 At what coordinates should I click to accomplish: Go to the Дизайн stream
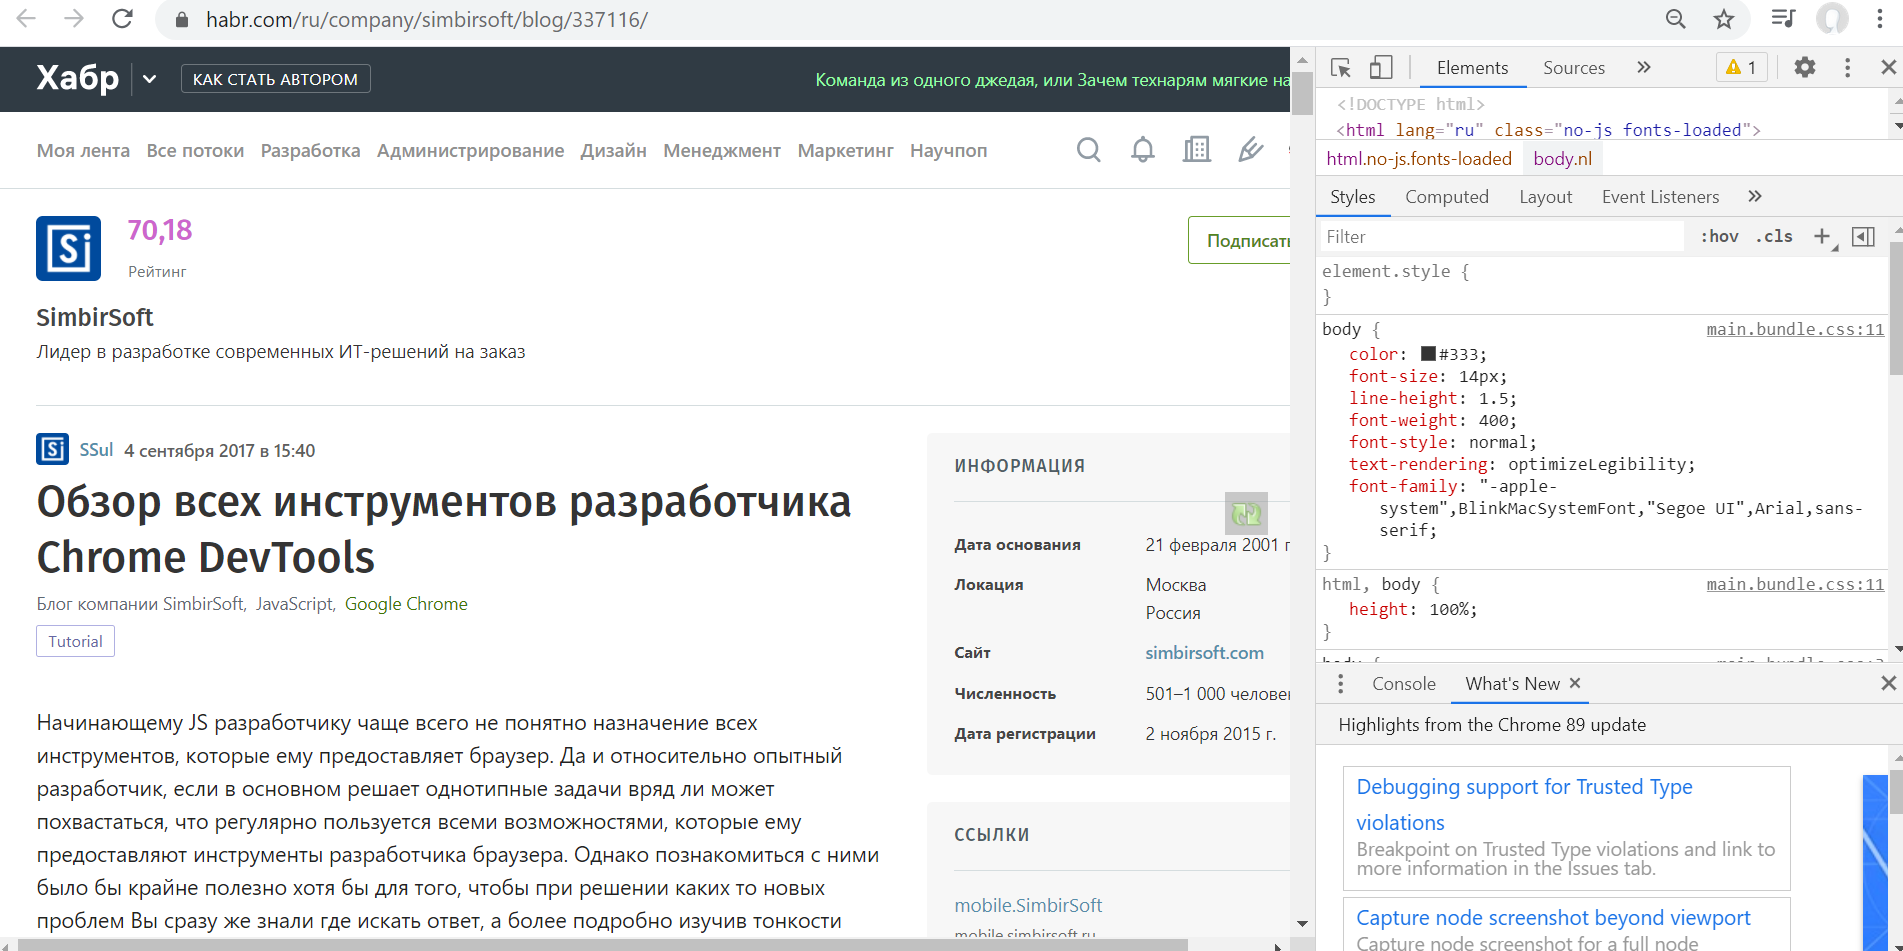[x=613, y=151]
